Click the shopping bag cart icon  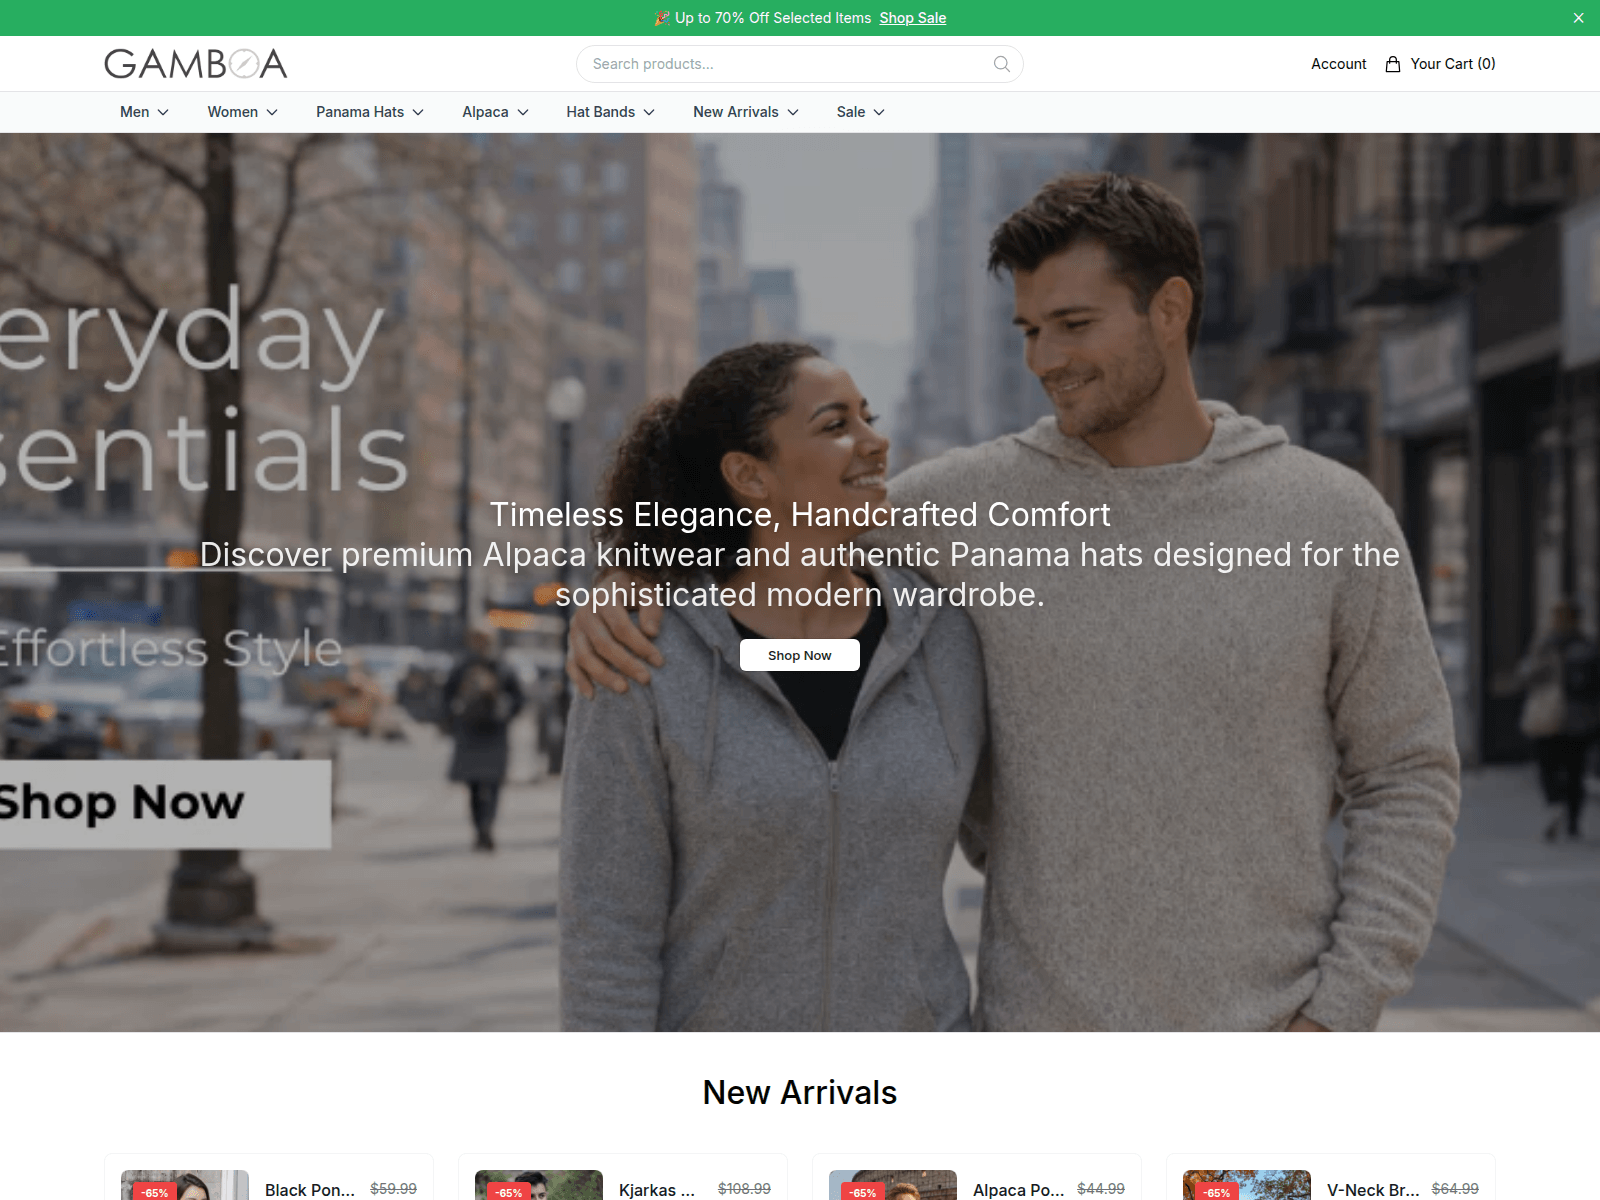tap(1392, 64)
